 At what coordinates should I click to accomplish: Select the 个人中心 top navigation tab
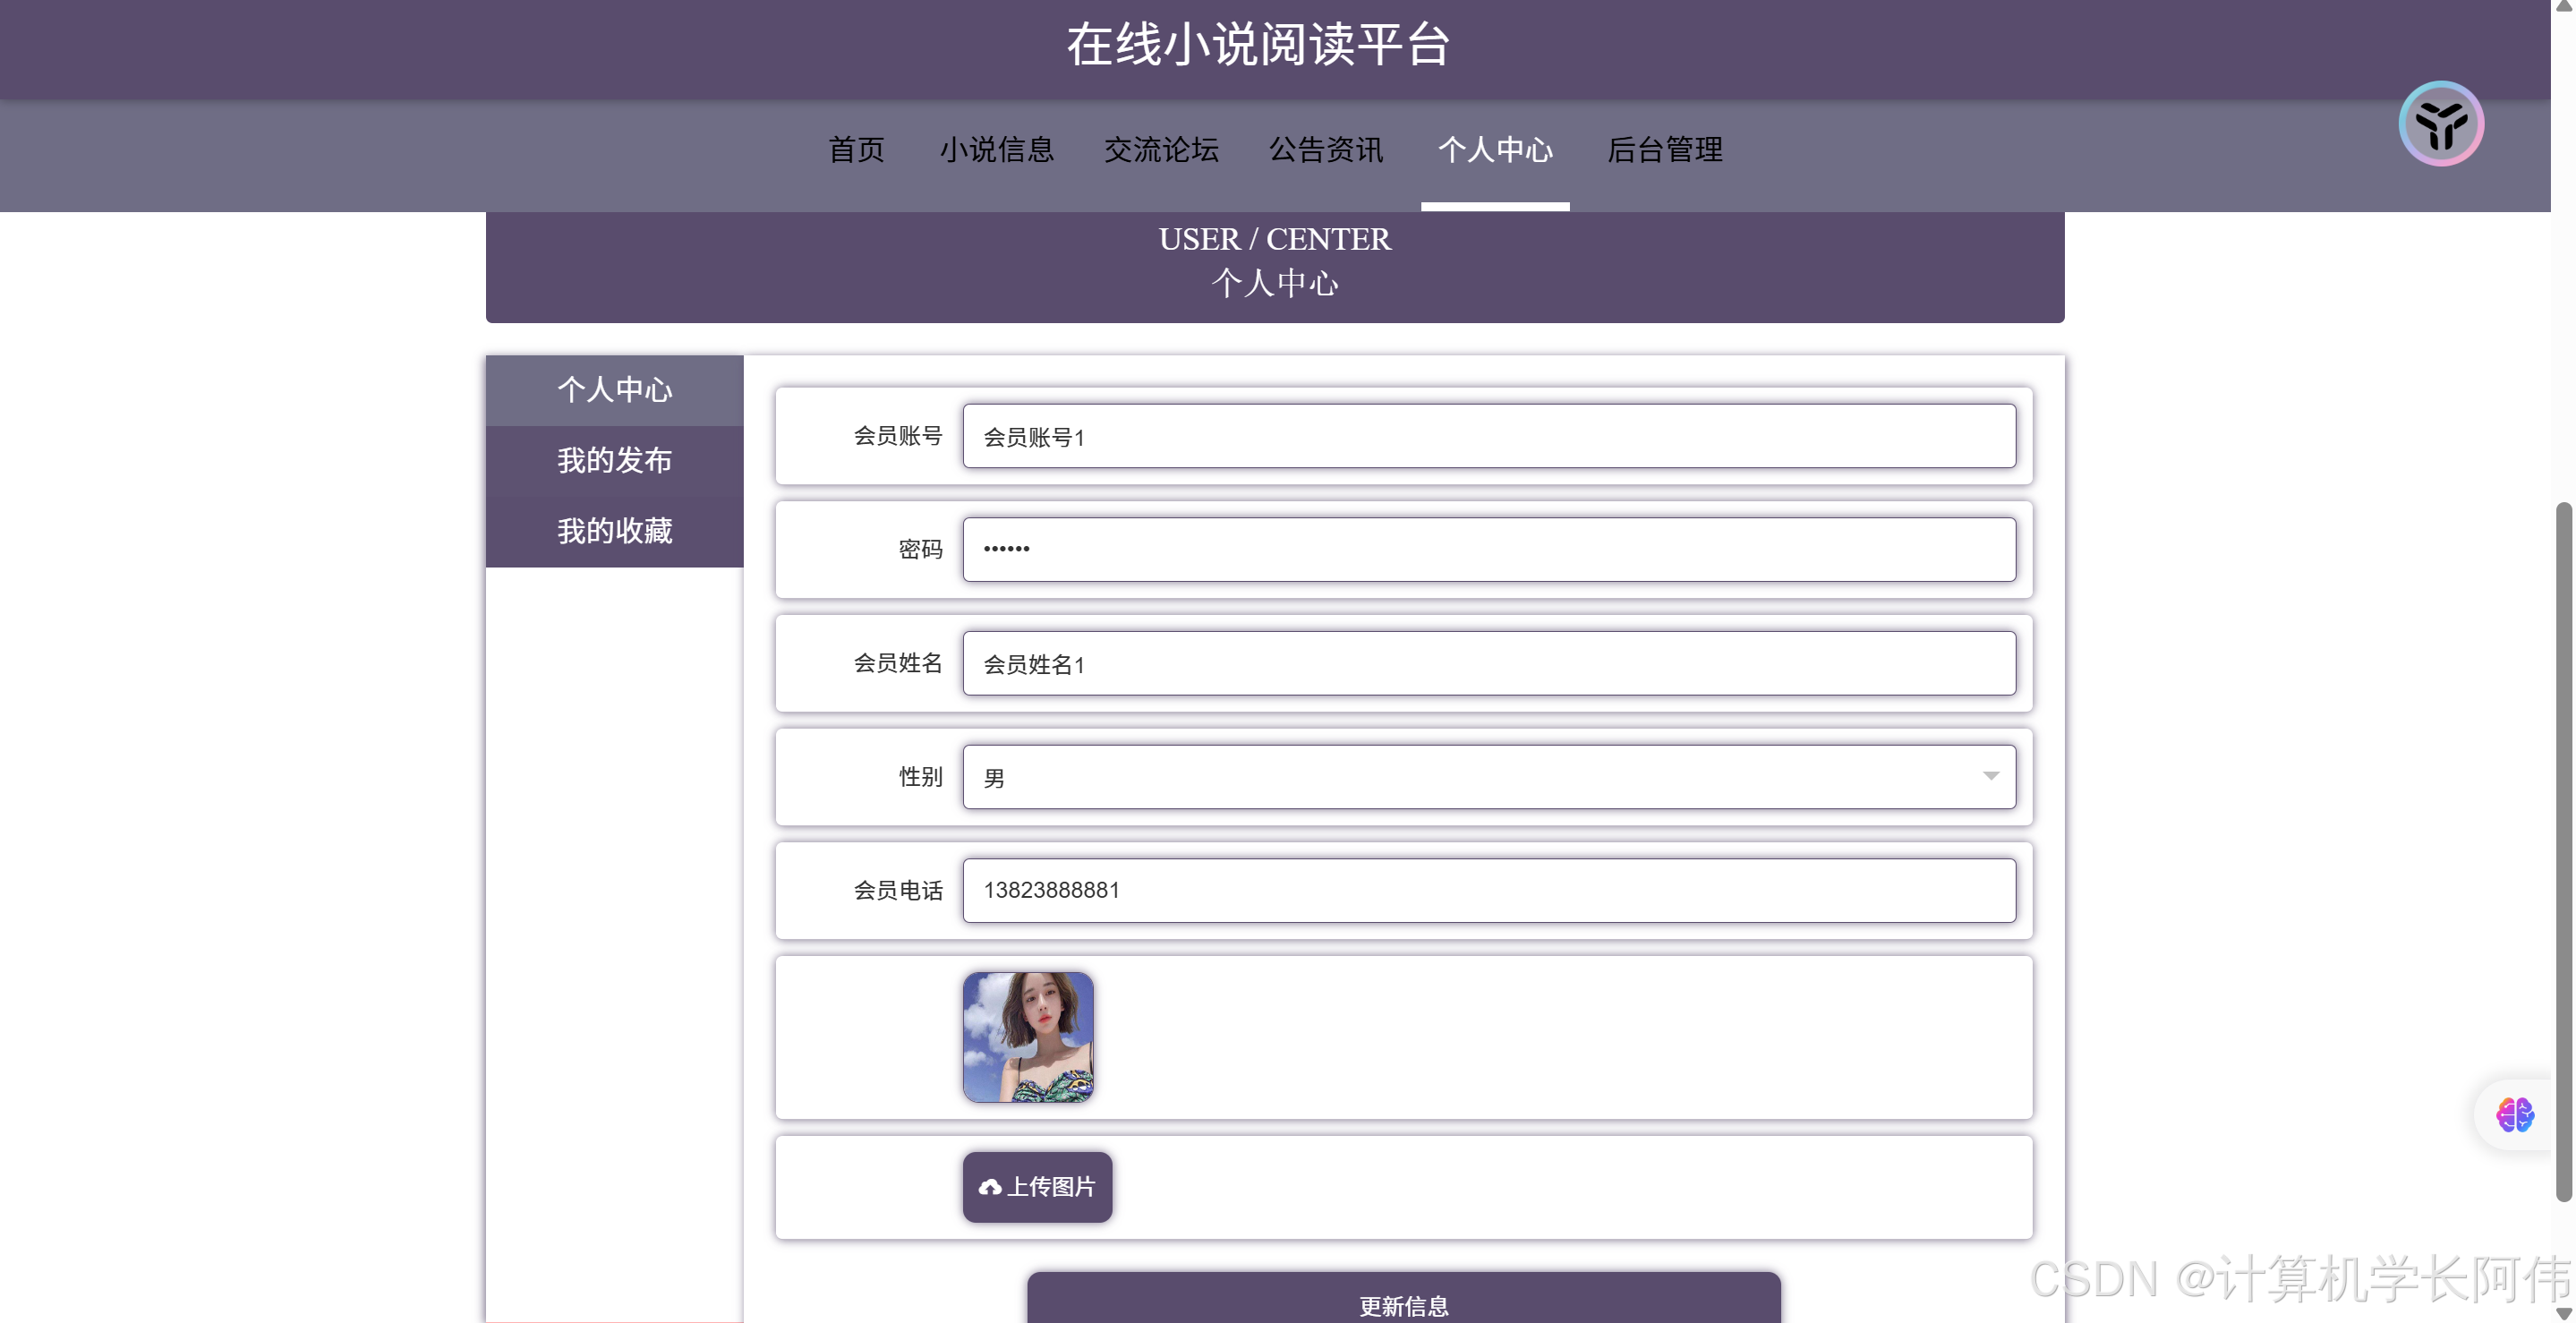pos(1495,150)
